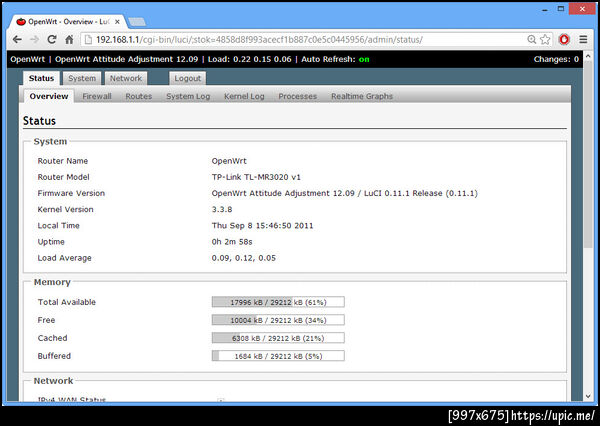Open the System main tab
600x426 pixels.
coord(82,78)
